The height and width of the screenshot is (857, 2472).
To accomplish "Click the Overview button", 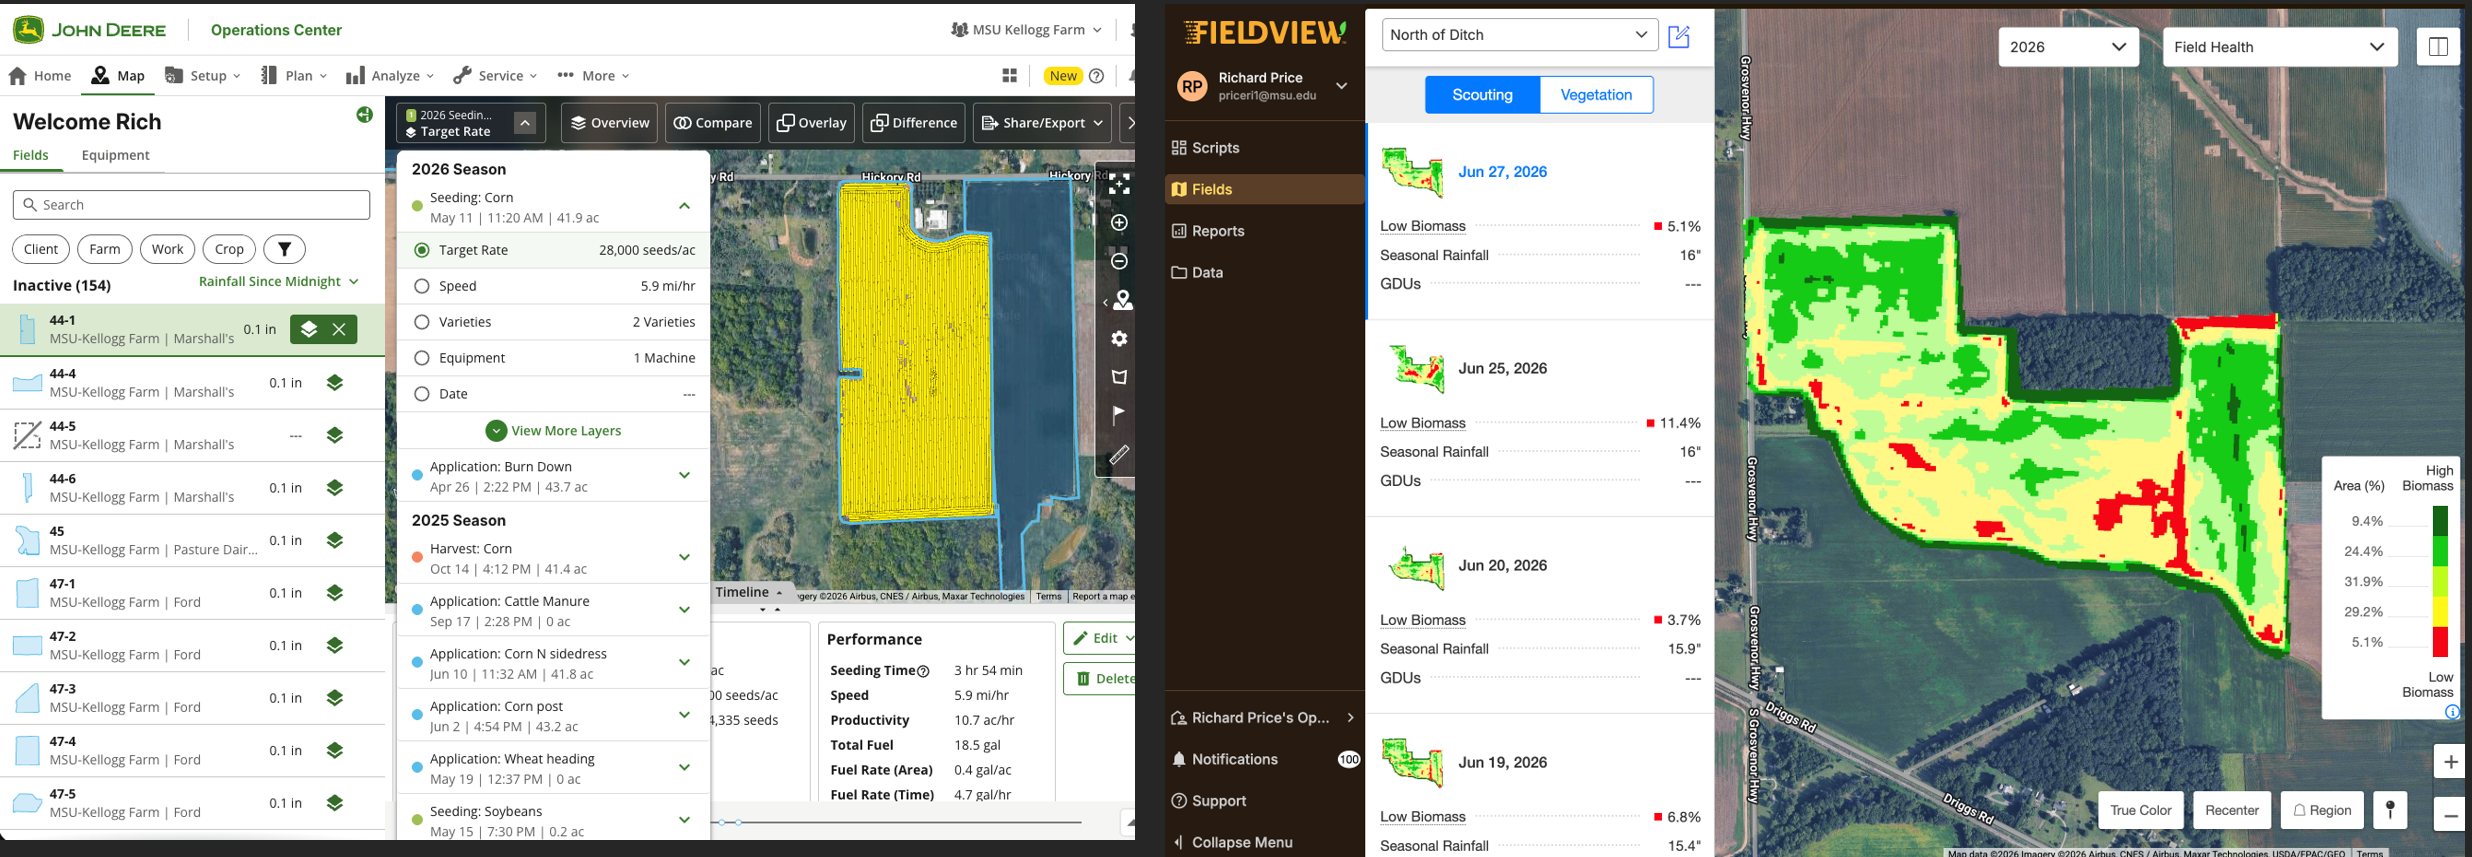I will point(609,123).
